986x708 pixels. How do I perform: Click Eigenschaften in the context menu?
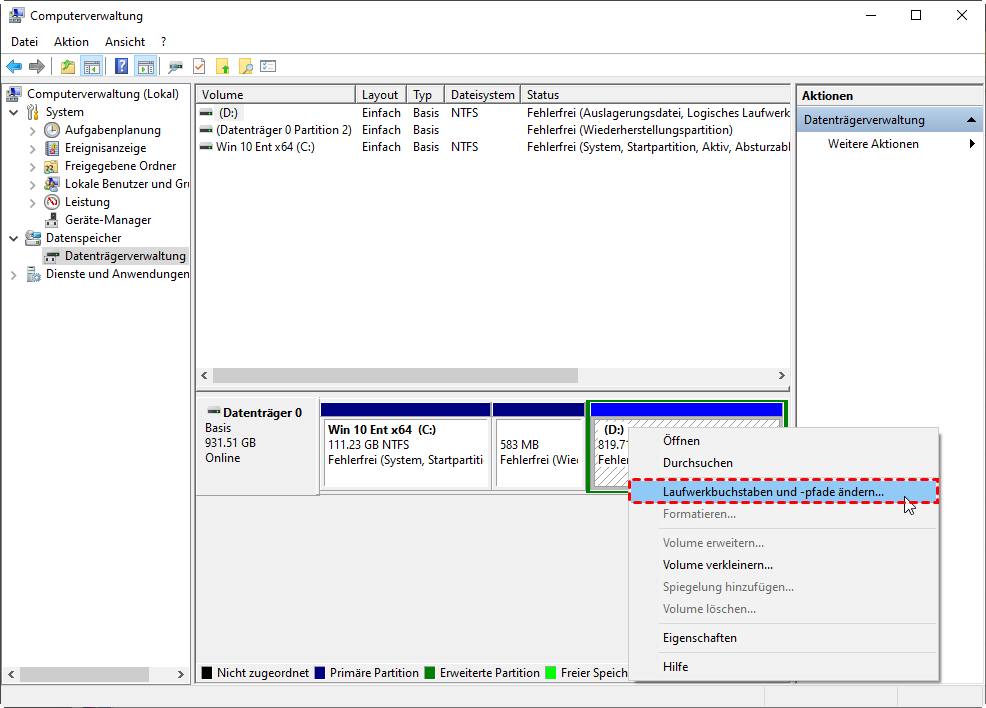click(x=699, y=638)
